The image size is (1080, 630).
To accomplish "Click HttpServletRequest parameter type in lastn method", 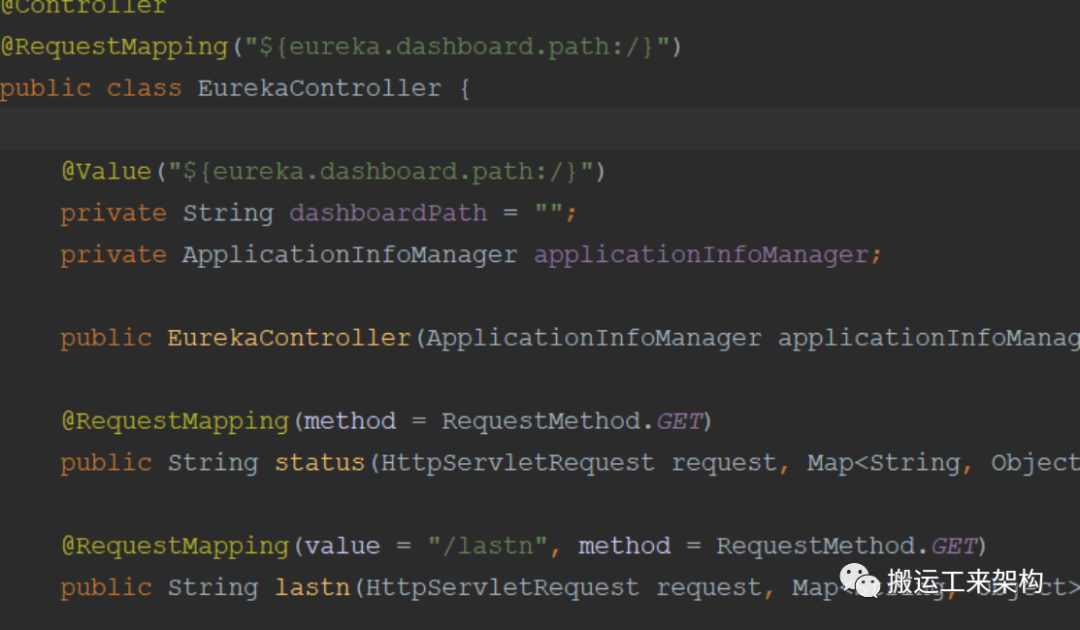I will 503,587.
